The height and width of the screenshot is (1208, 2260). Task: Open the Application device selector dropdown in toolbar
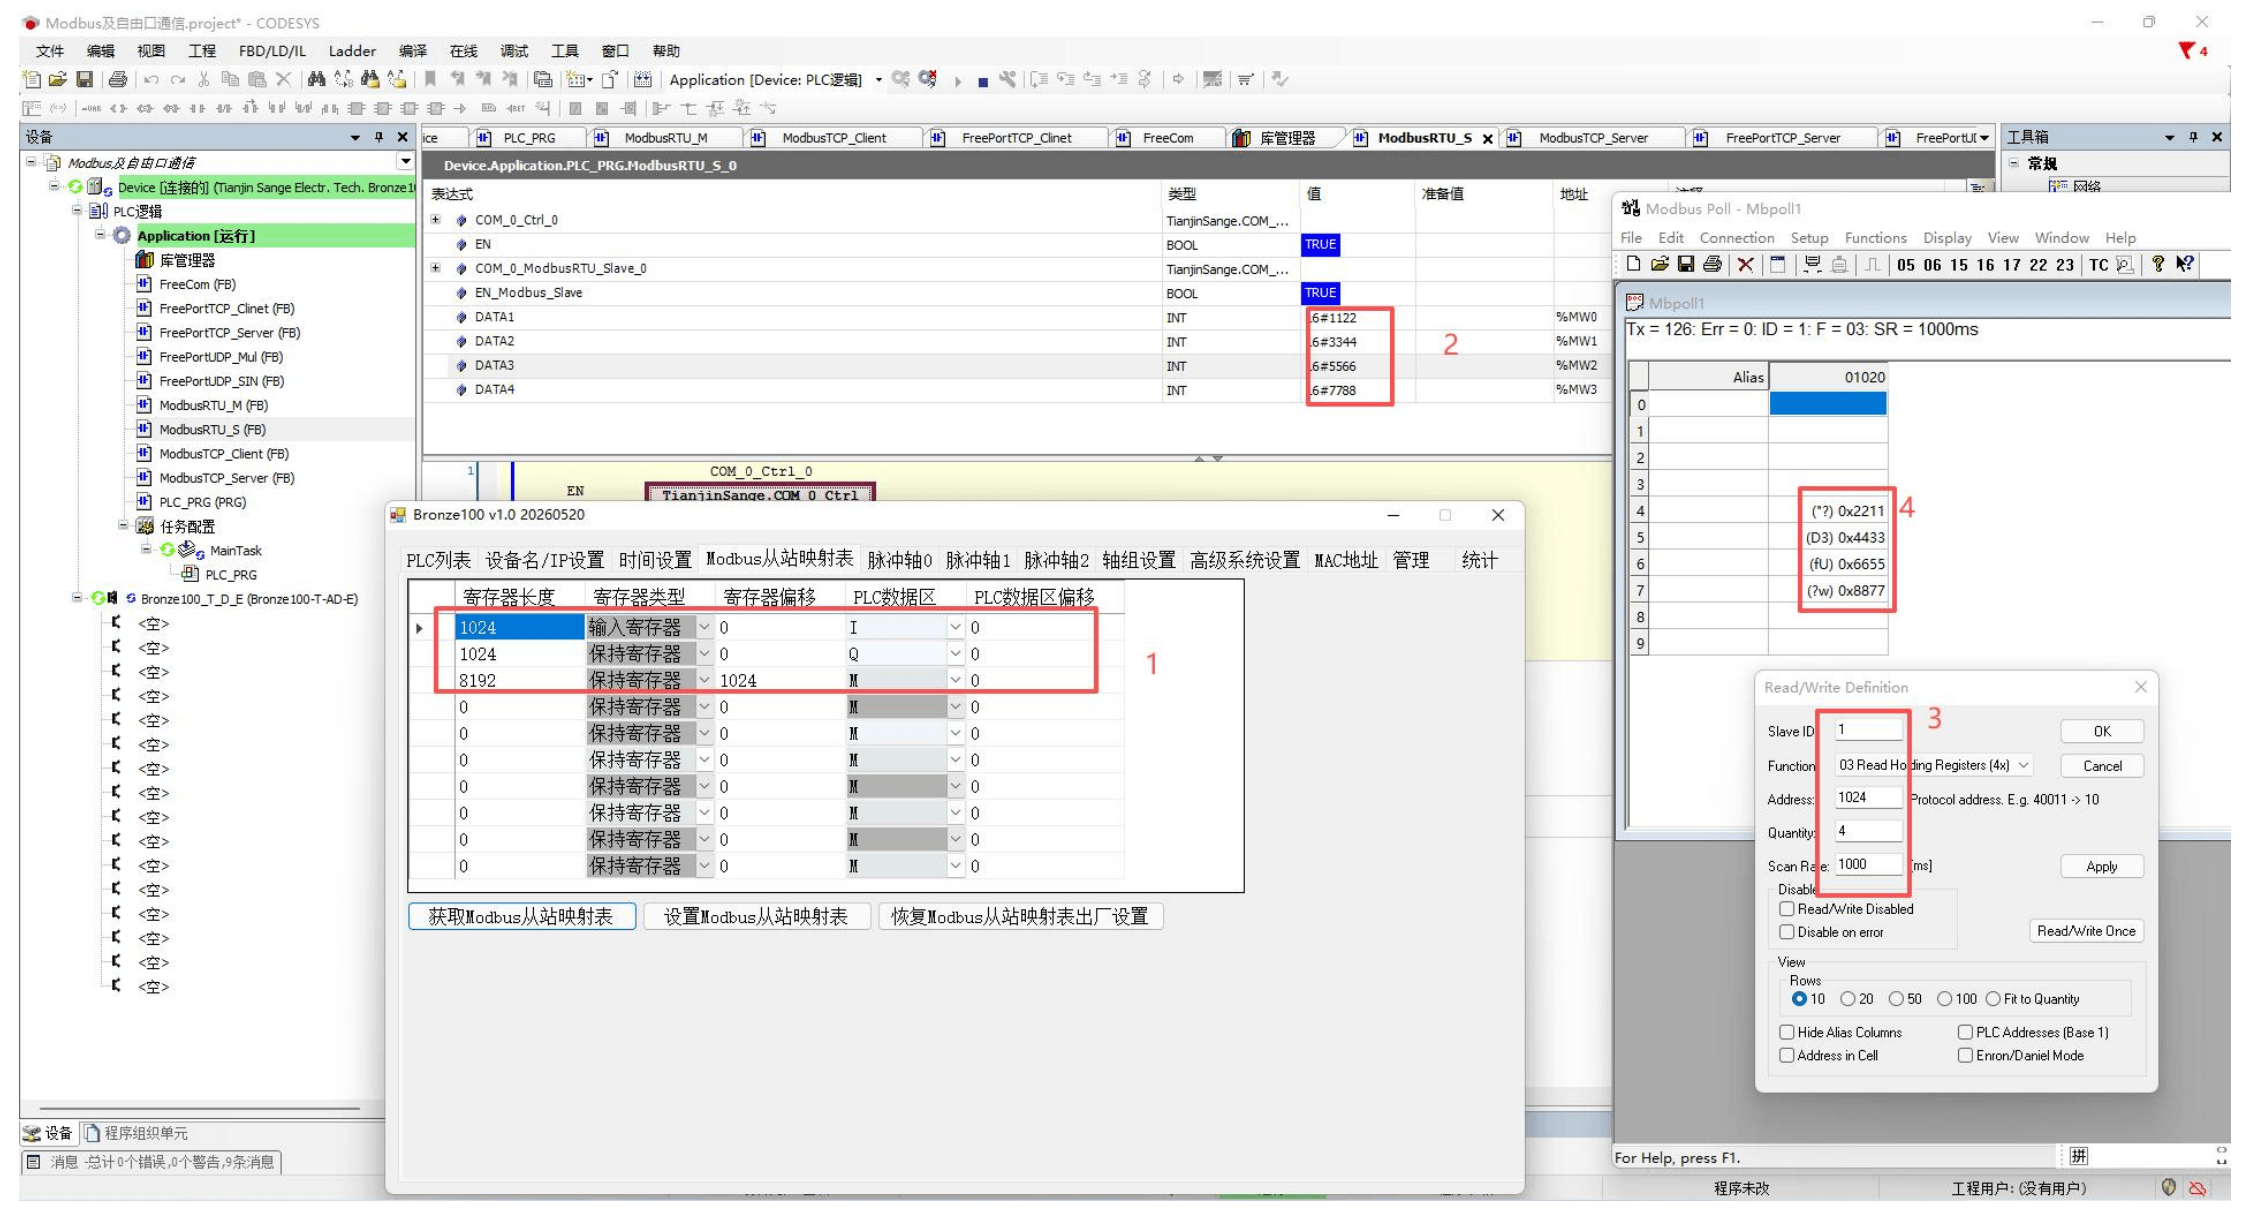(878, 80)
